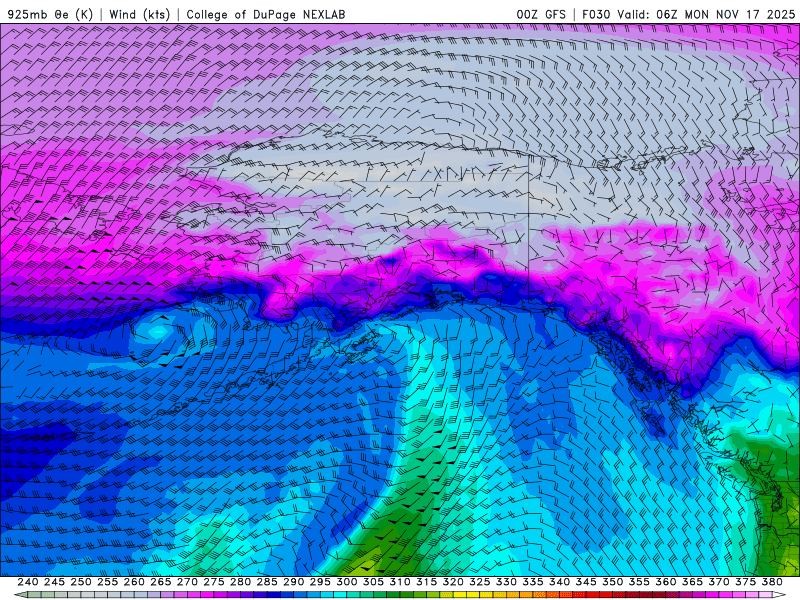Click the 325 value on the color scale
800x600 pixels.
pyautogui.click(x=480, y=582)
